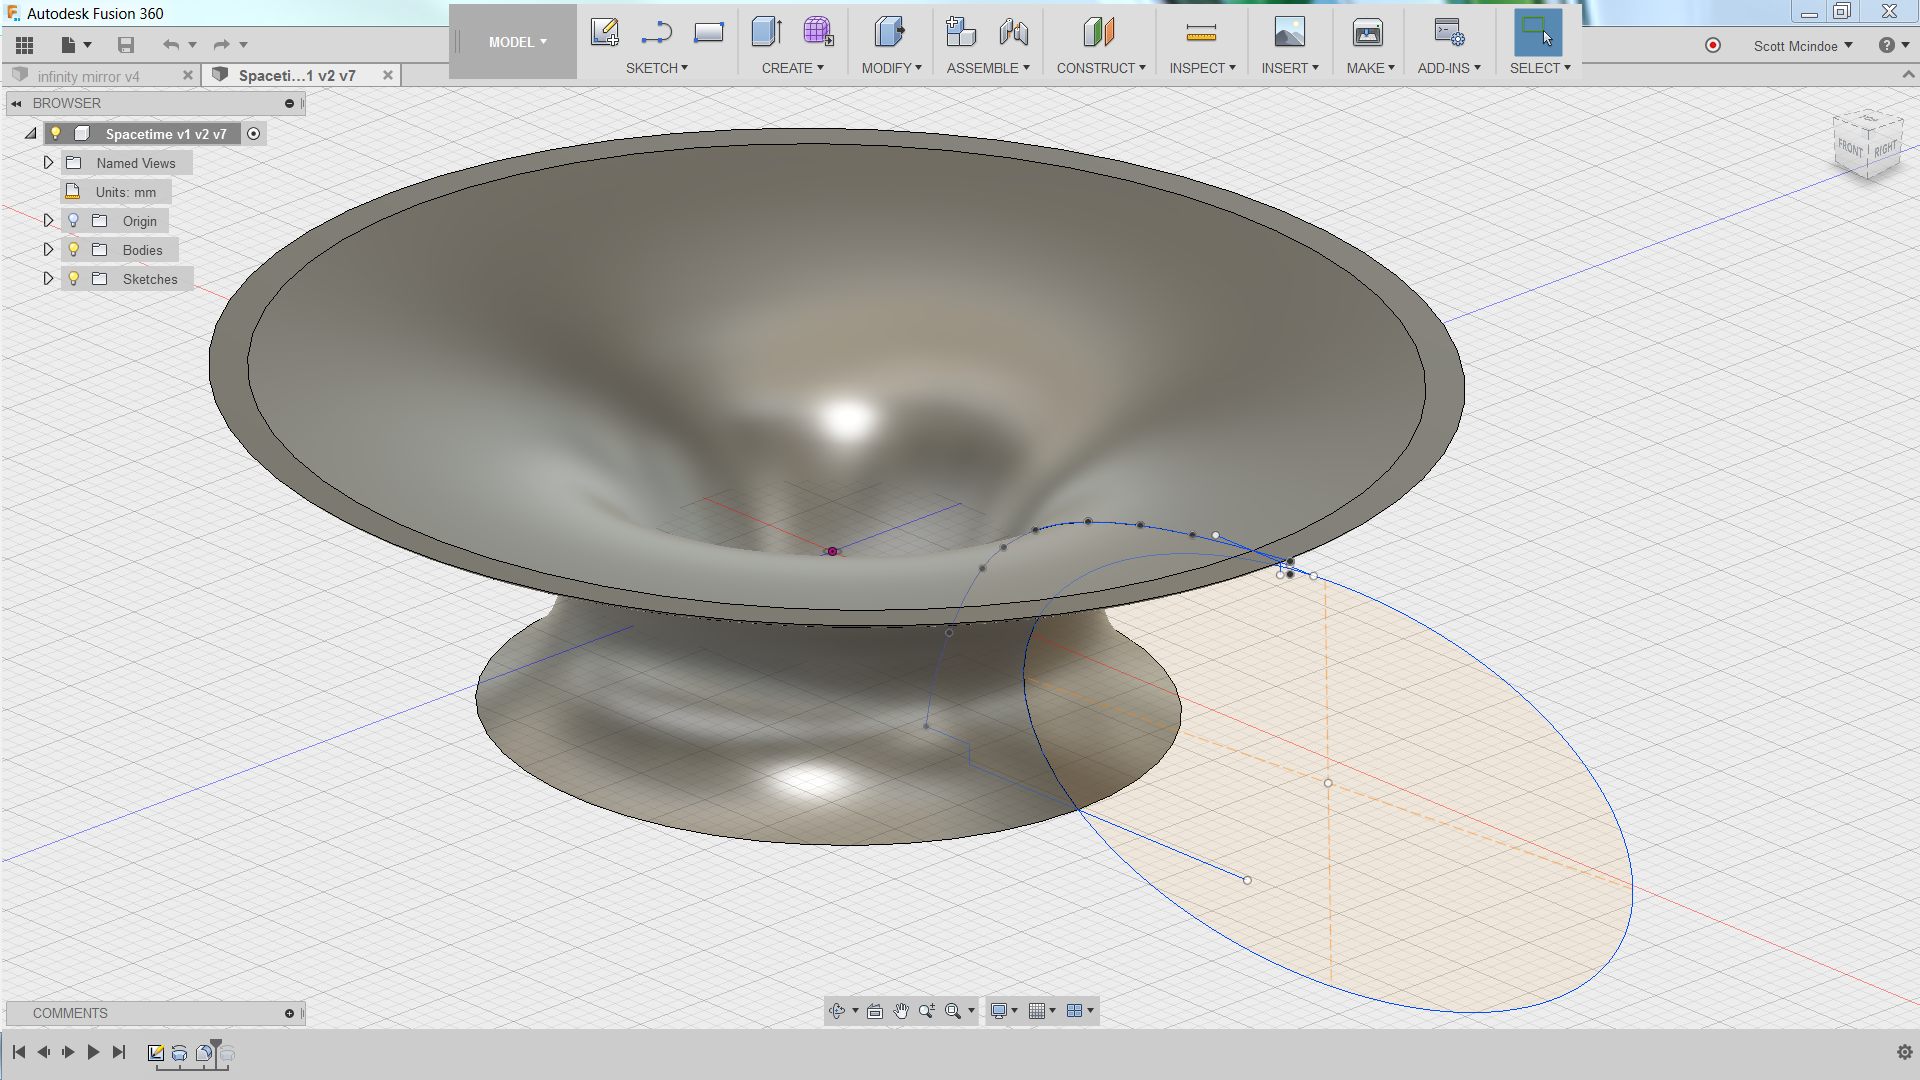1920x1080 pixels.
Task: Open the Scripts and Add-Ins icon
Action: (x=1449, y=32)
